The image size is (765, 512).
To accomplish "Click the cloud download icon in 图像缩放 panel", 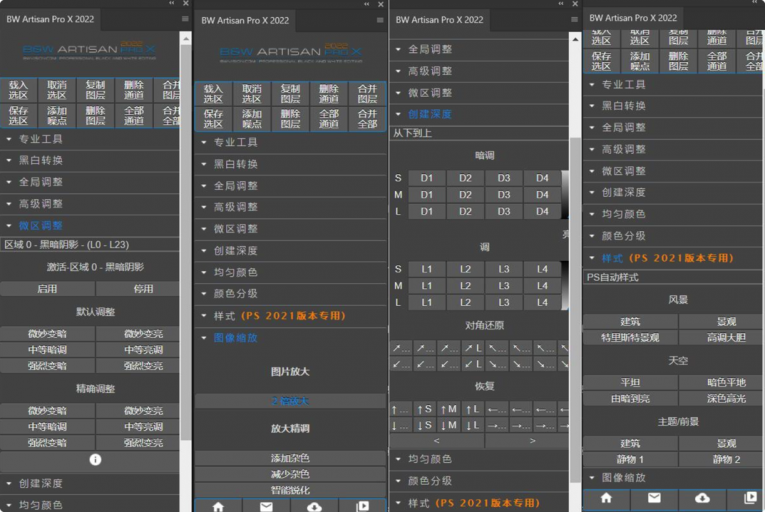I will (314, 507).
